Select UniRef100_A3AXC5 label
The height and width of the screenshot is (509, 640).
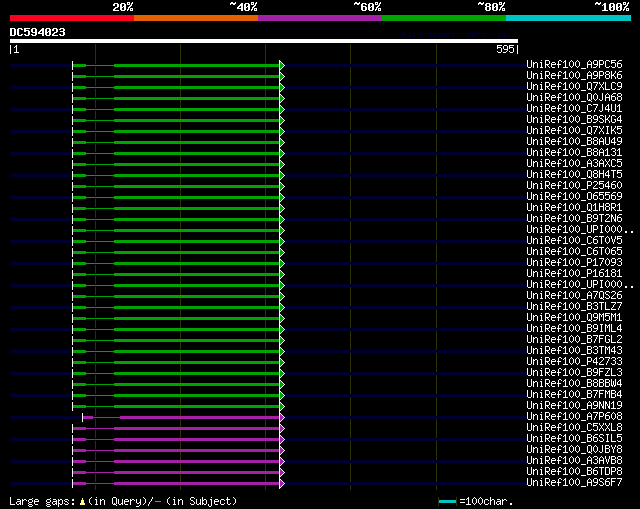coord(574,163)
